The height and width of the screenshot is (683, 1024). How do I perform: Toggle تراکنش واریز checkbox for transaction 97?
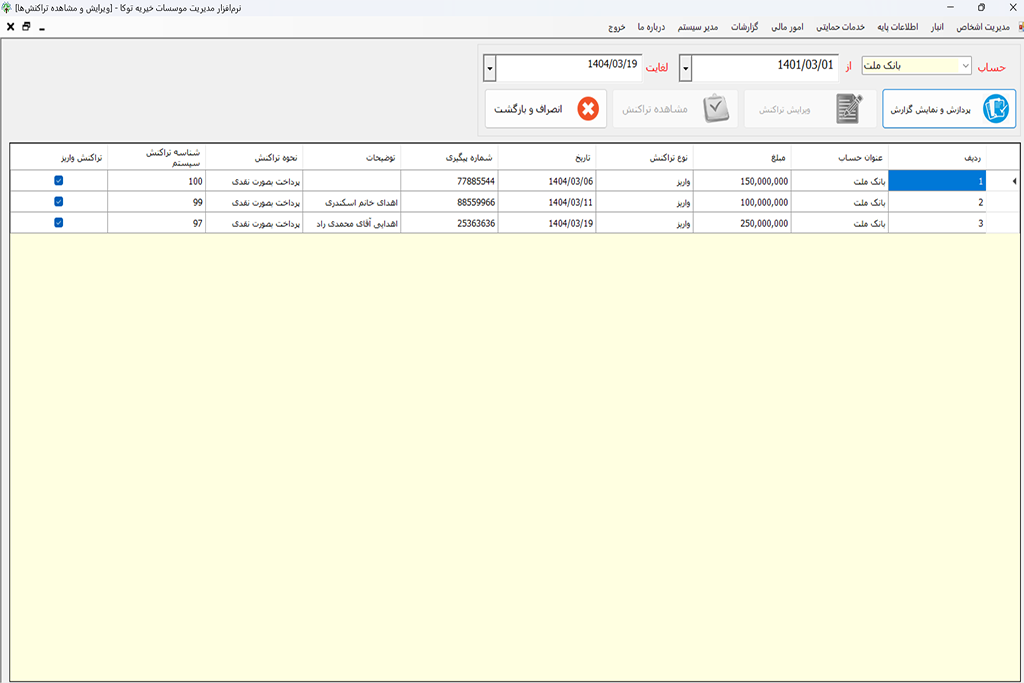(59, 222)
